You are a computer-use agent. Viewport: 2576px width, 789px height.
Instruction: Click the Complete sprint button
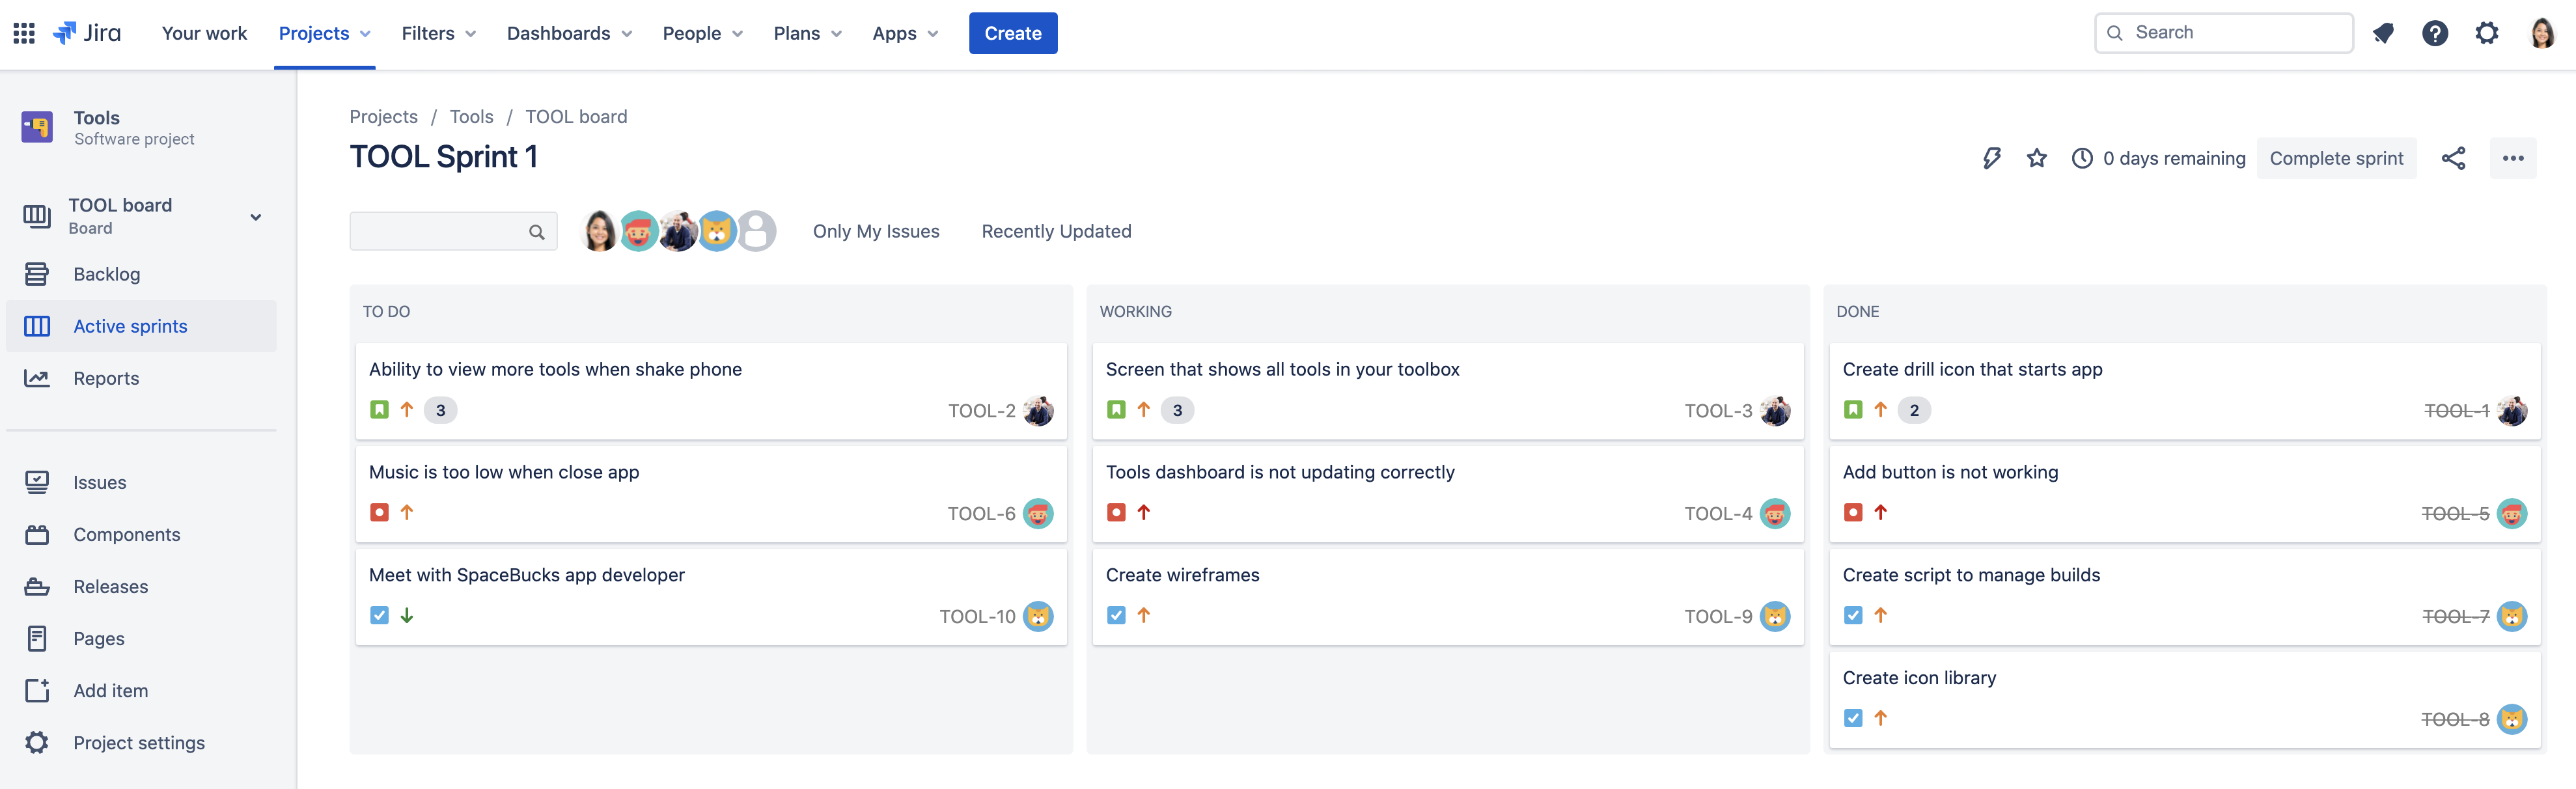2337,158
